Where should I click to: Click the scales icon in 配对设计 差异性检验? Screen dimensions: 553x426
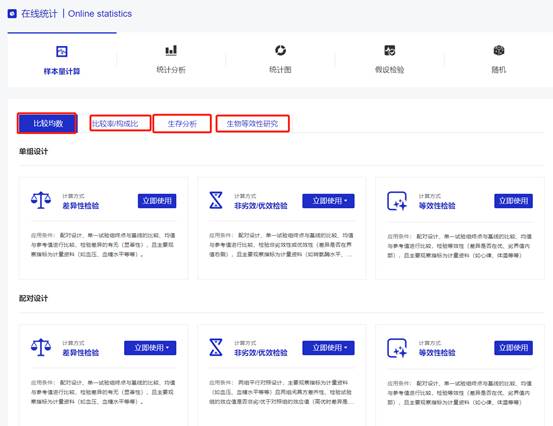(41, 347)
